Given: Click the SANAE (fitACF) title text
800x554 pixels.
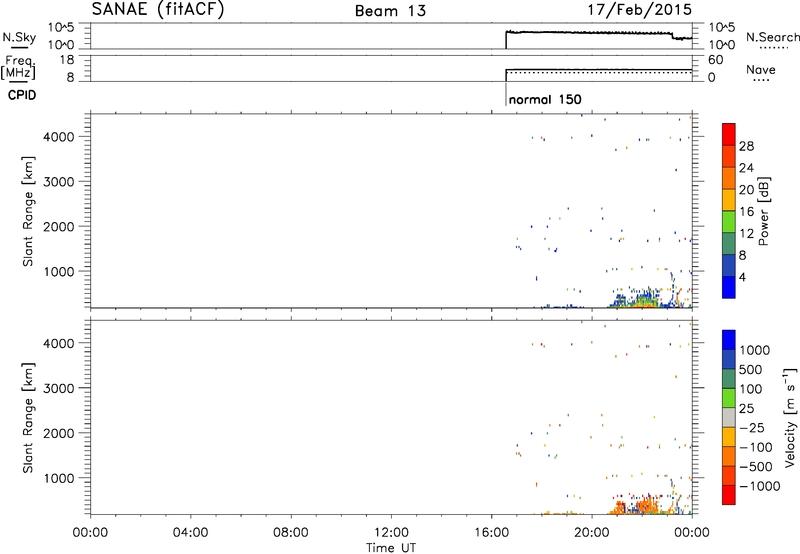Looking at the screenshot, I should 158,9.
